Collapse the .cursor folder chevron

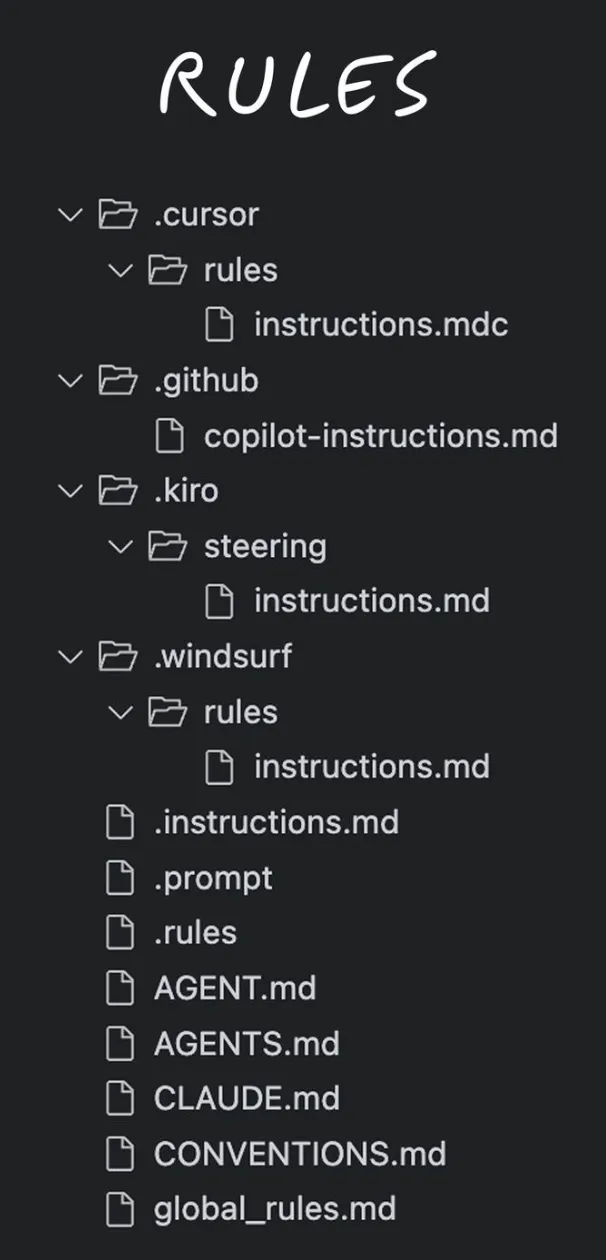click(70, 215)
